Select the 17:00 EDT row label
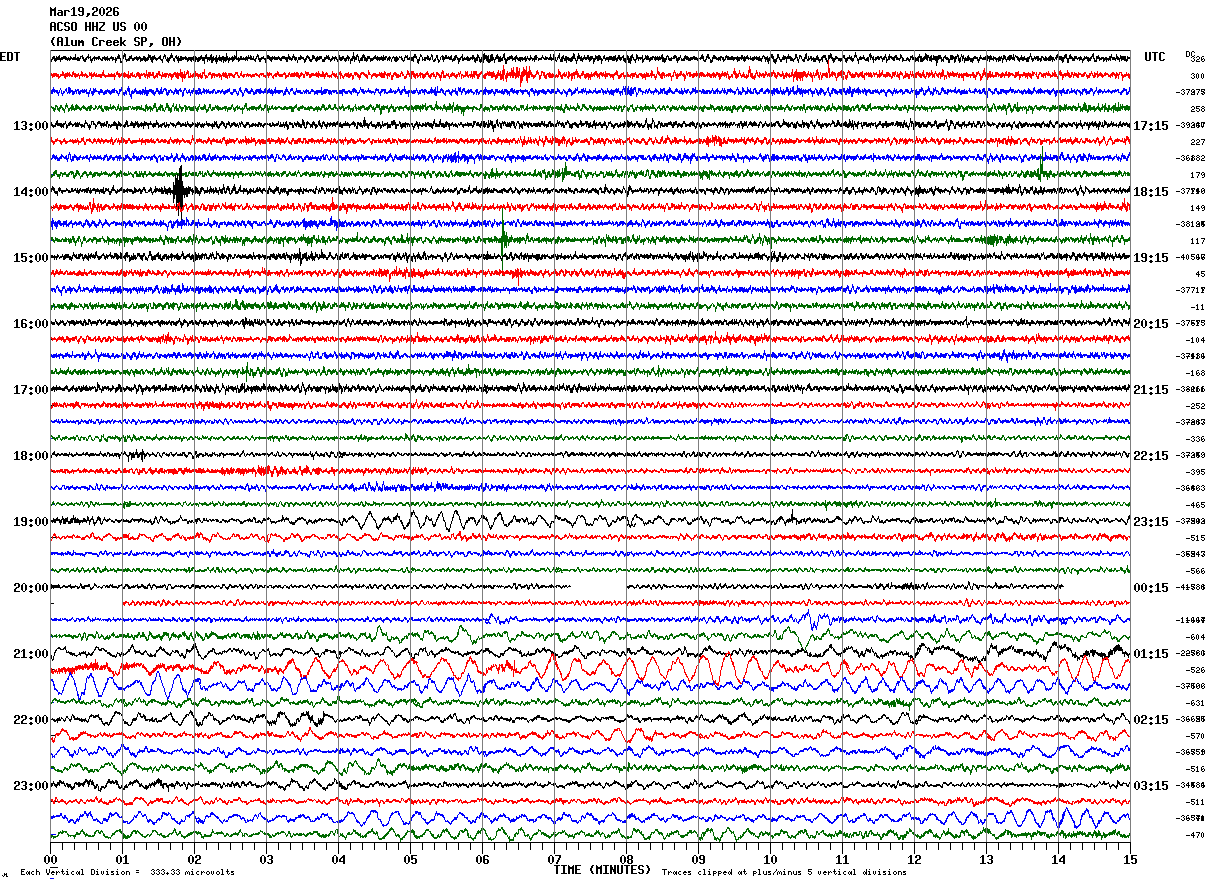This screenshot has width=1210, height=886. click(31, 390)
